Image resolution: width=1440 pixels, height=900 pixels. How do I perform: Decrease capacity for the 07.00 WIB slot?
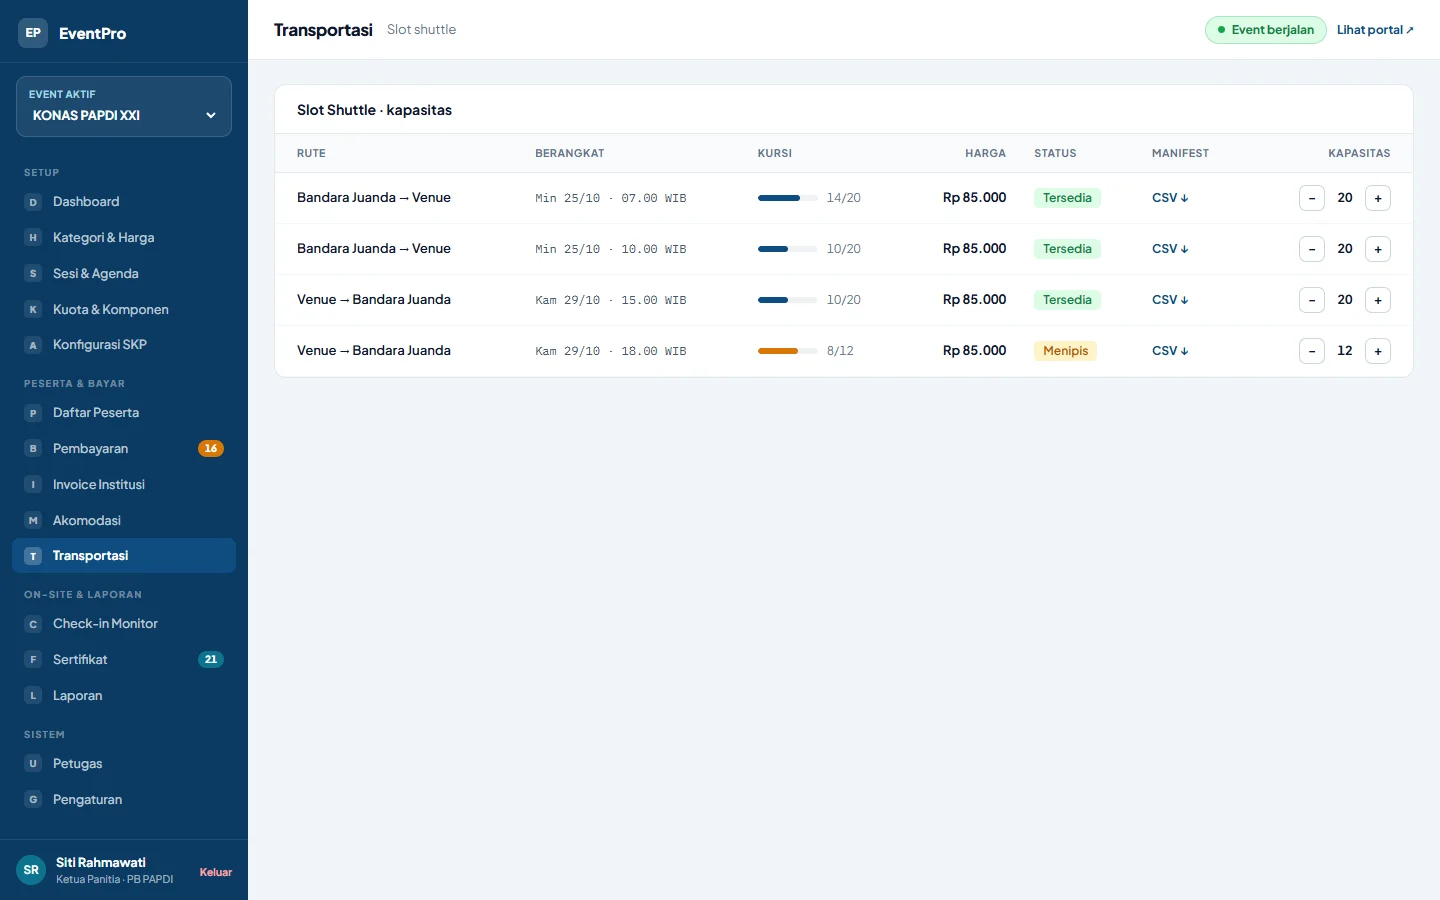pos(1312,198)
